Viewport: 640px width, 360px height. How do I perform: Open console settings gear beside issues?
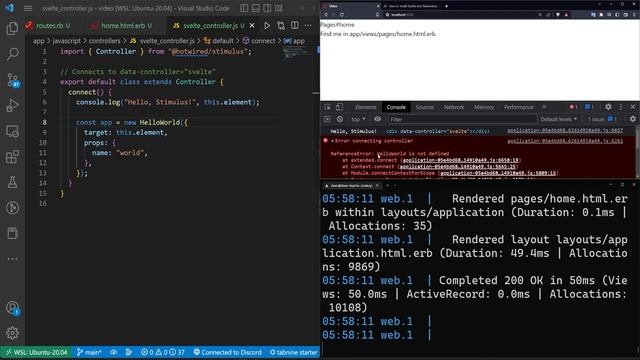[x=633, y=119]
